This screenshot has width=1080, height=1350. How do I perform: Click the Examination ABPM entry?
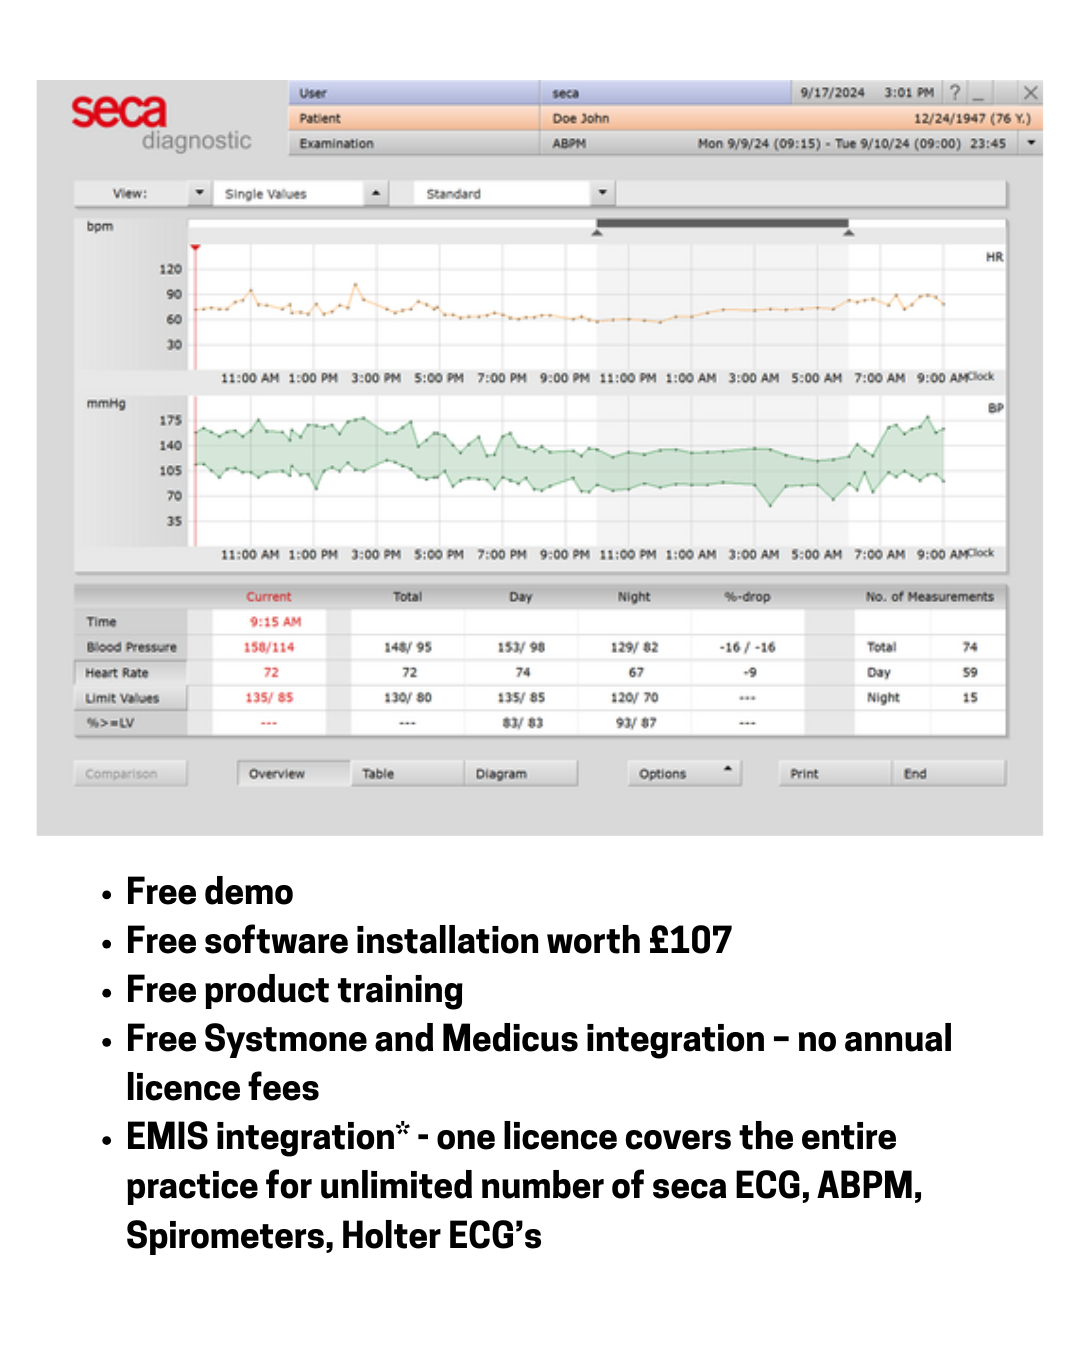pyautogui.click(x=569, y=143)
